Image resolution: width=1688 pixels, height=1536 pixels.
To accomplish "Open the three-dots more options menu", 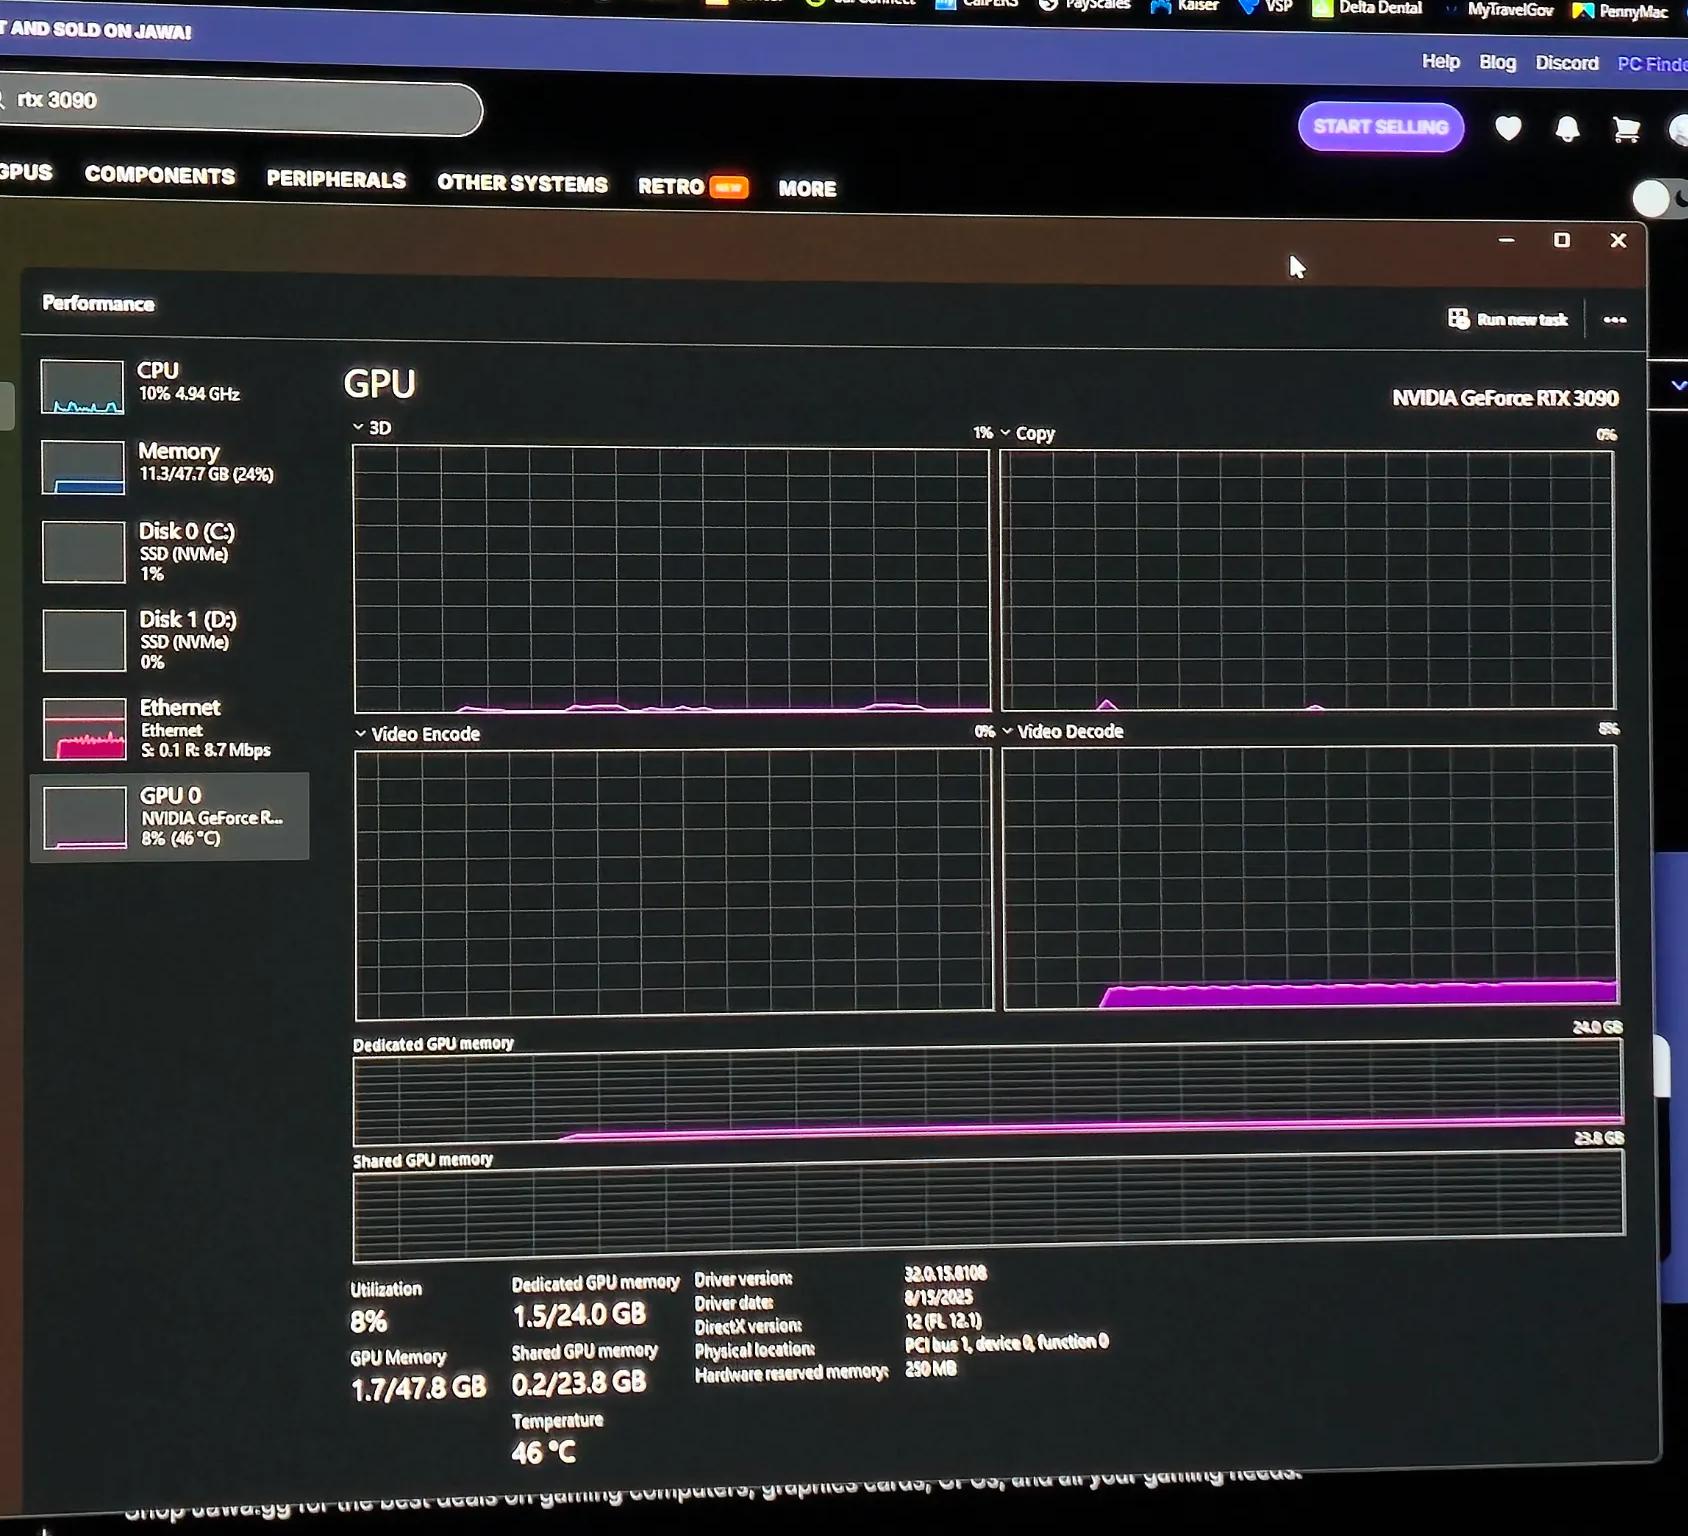I will (1615, 320).
